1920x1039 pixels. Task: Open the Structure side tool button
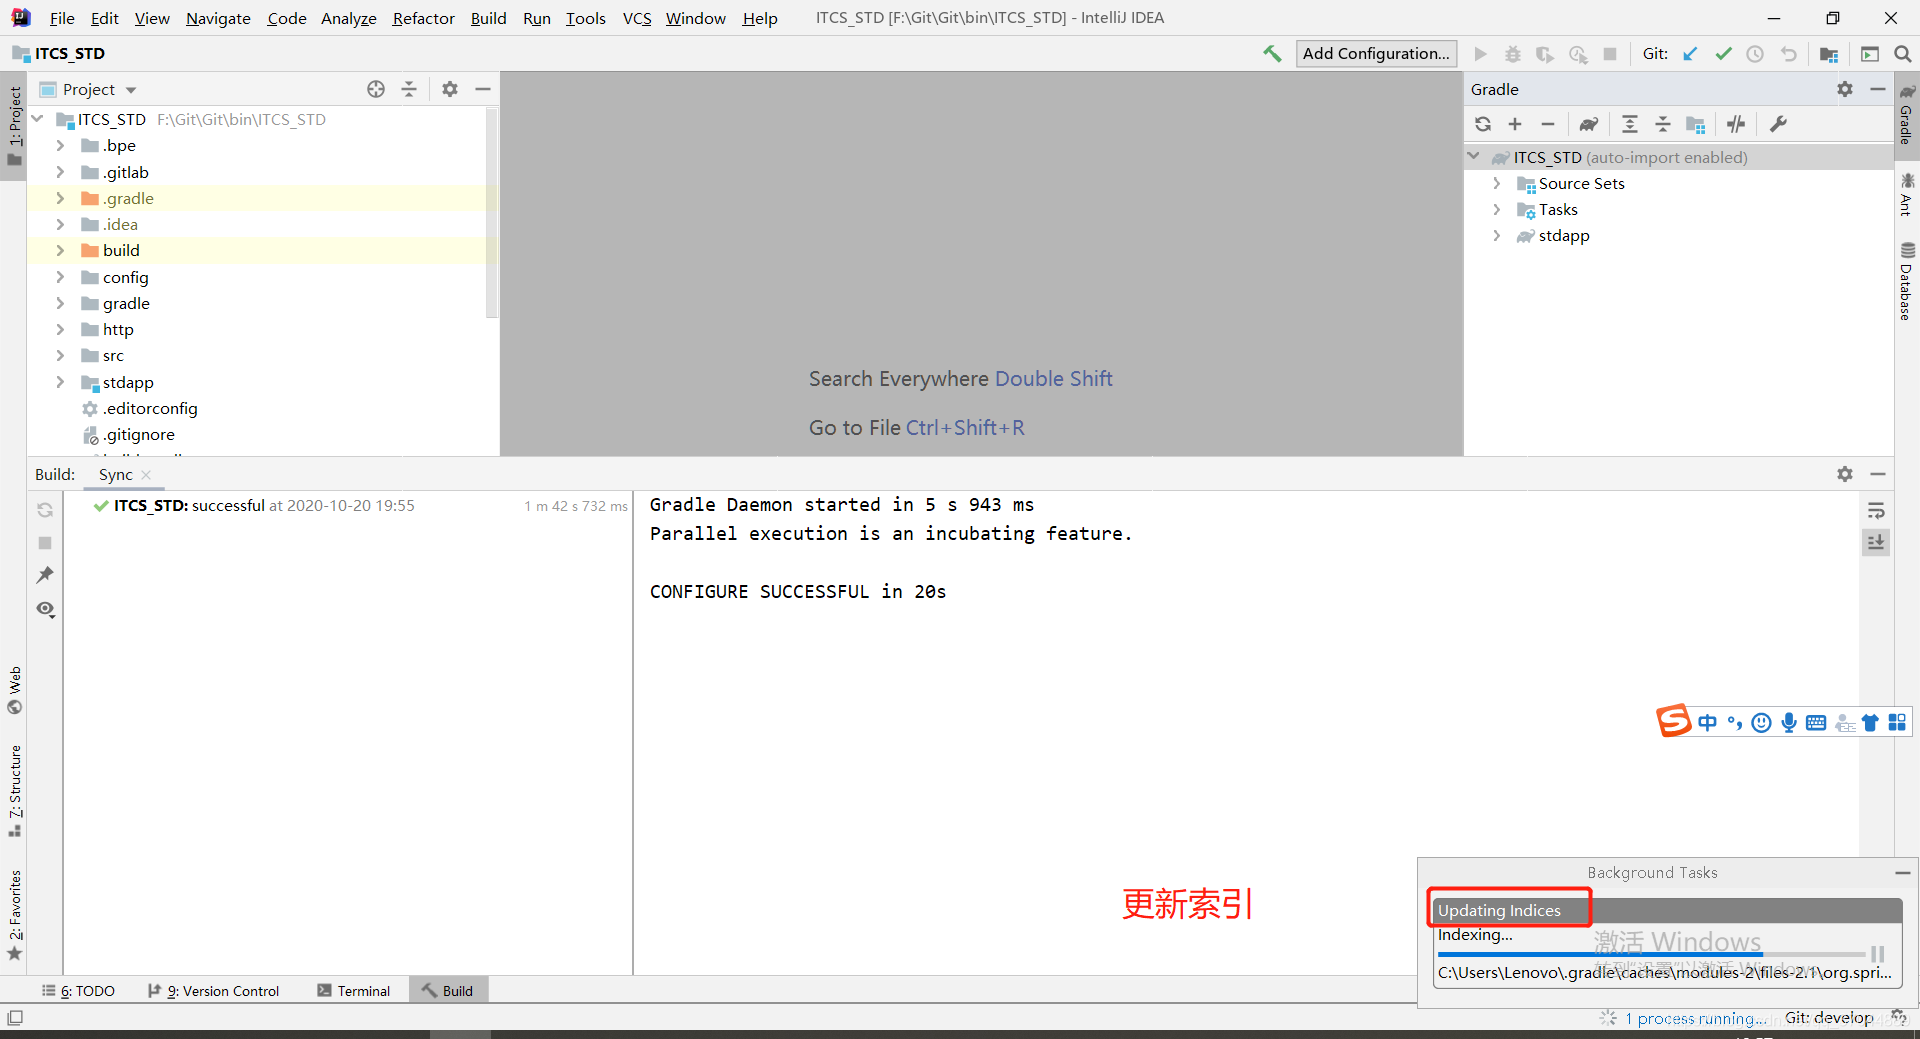15,790
